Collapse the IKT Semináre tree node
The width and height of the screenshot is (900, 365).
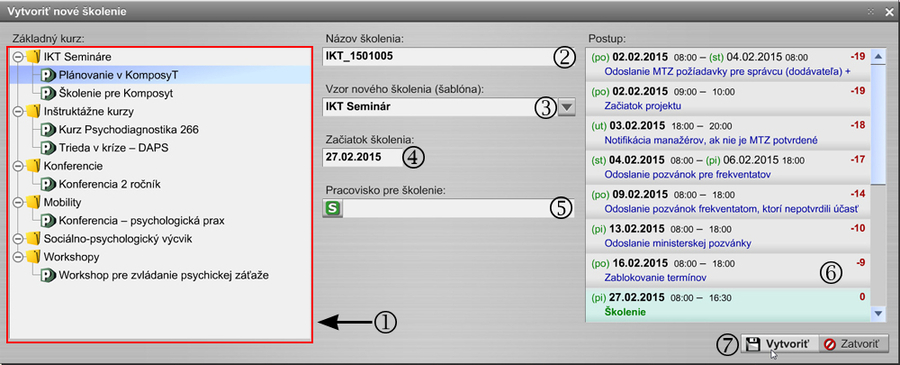tap(18, 57)
